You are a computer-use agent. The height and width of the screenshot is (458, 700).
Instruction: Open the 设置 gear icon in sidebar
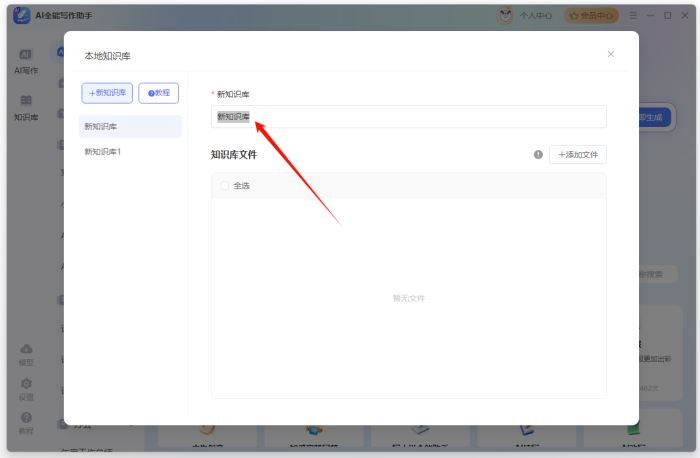pos(26,383)
